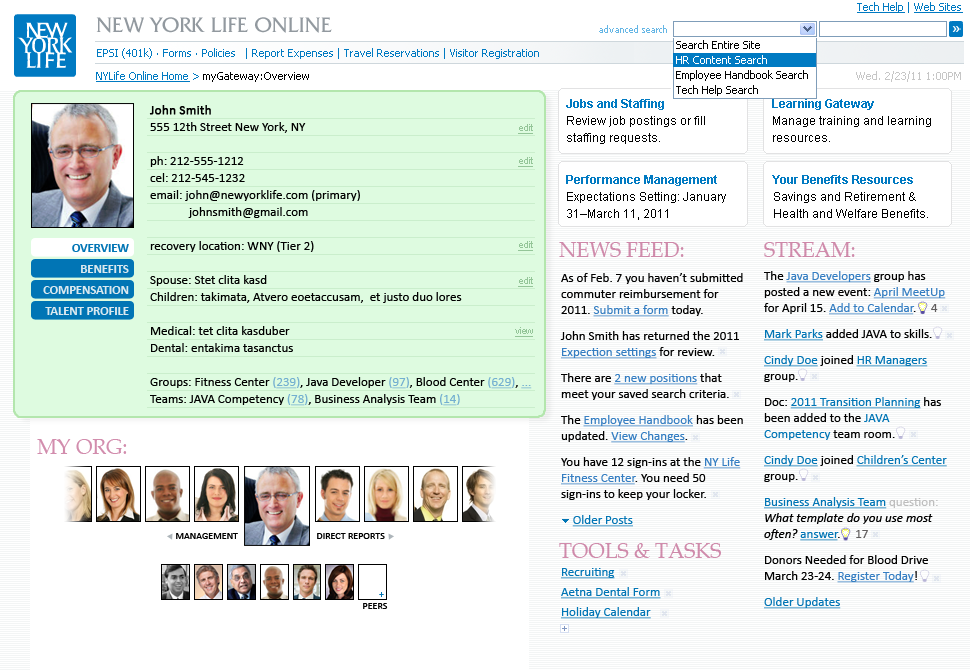Click John Smith's profile photo
Image resolution: width=970 pixels, height=670 pixels.
(82, 165)
